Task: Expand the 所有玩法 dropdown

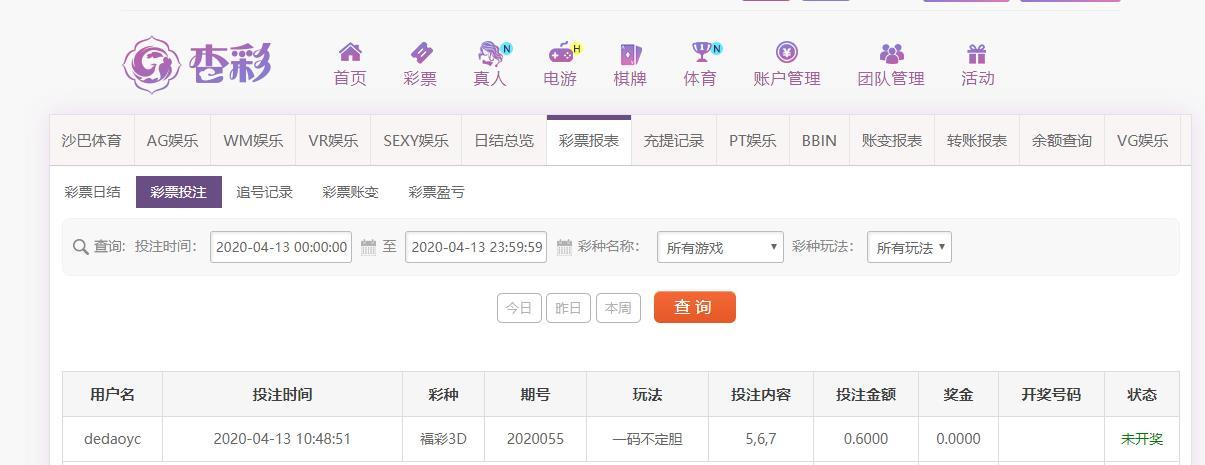Action: point(909,247)
